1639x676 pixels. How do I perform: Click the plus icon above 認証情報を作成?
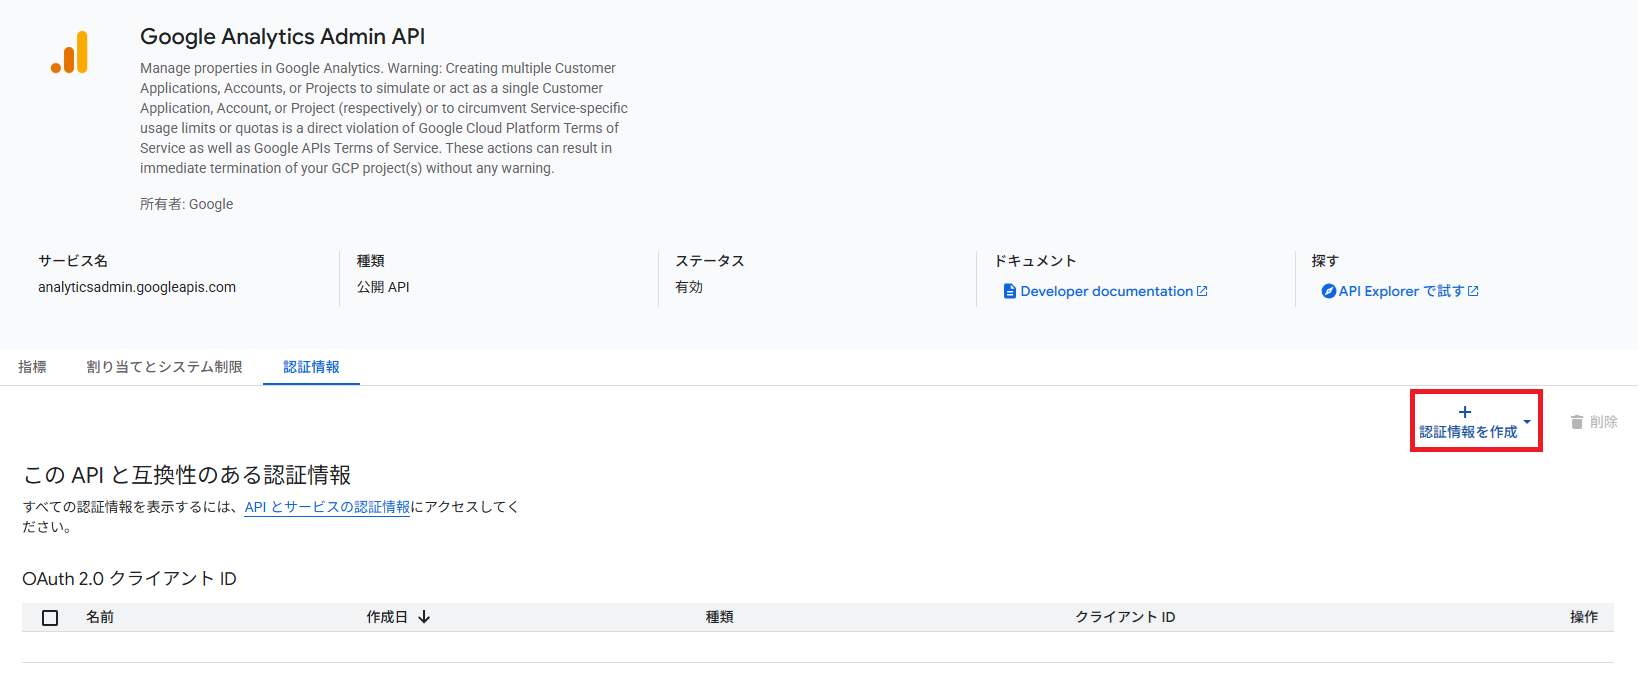point(1465,412)
